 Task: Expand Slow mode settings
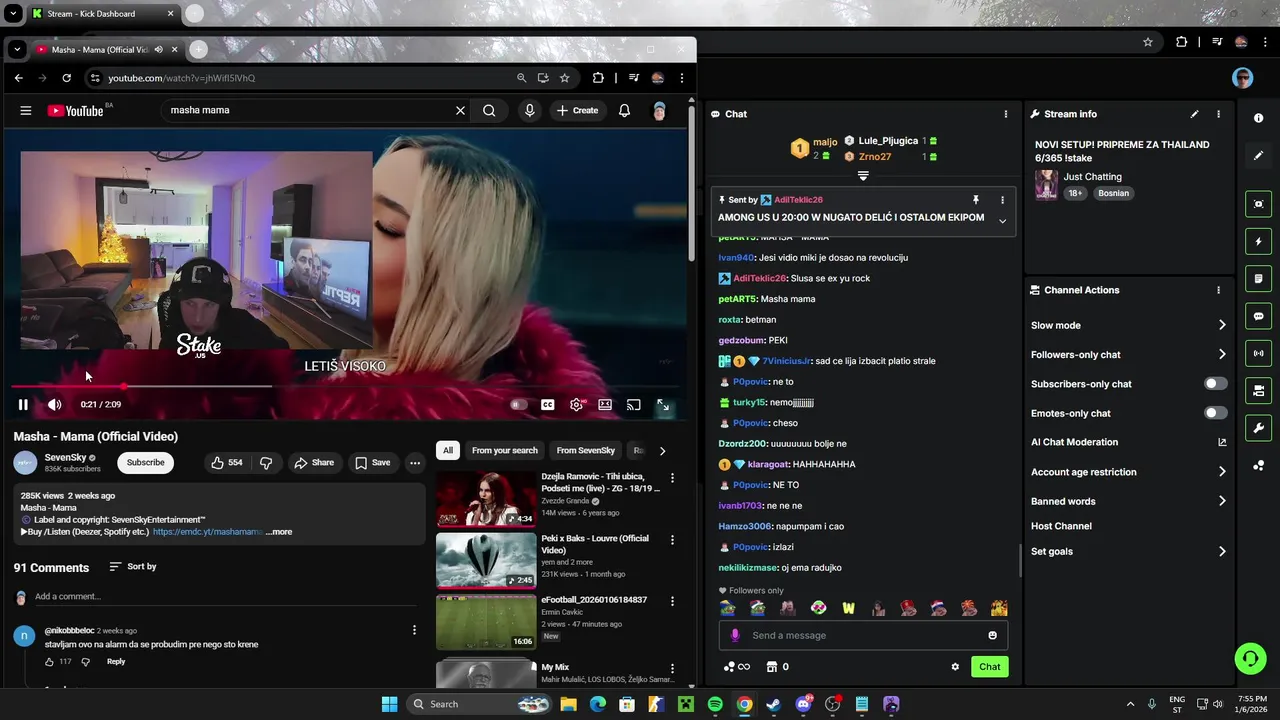pyautogui.click(x=1129, y=325)
